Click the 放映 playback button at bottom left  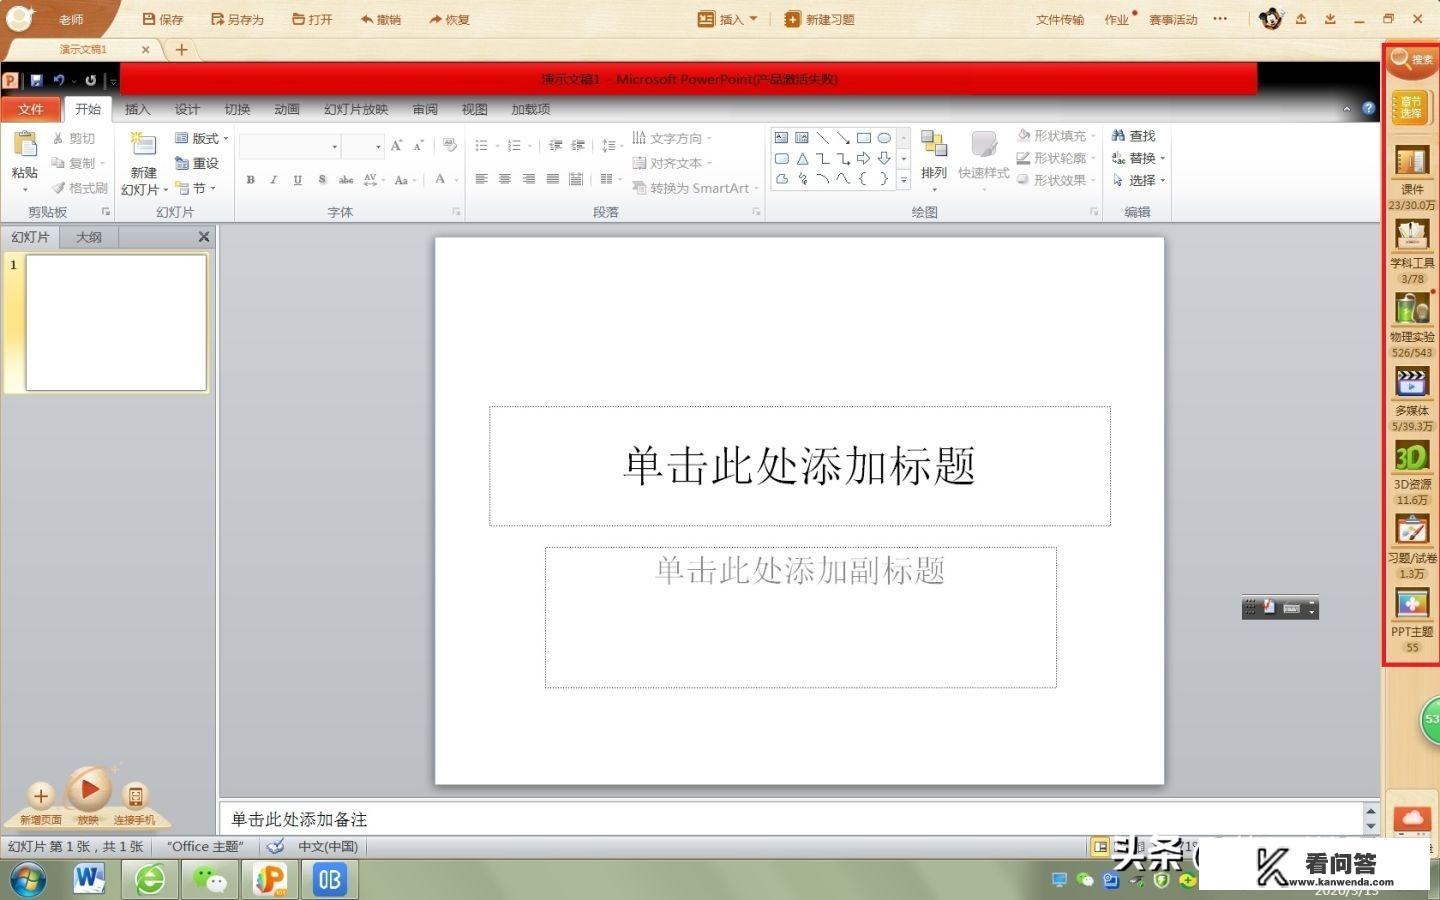89,793
